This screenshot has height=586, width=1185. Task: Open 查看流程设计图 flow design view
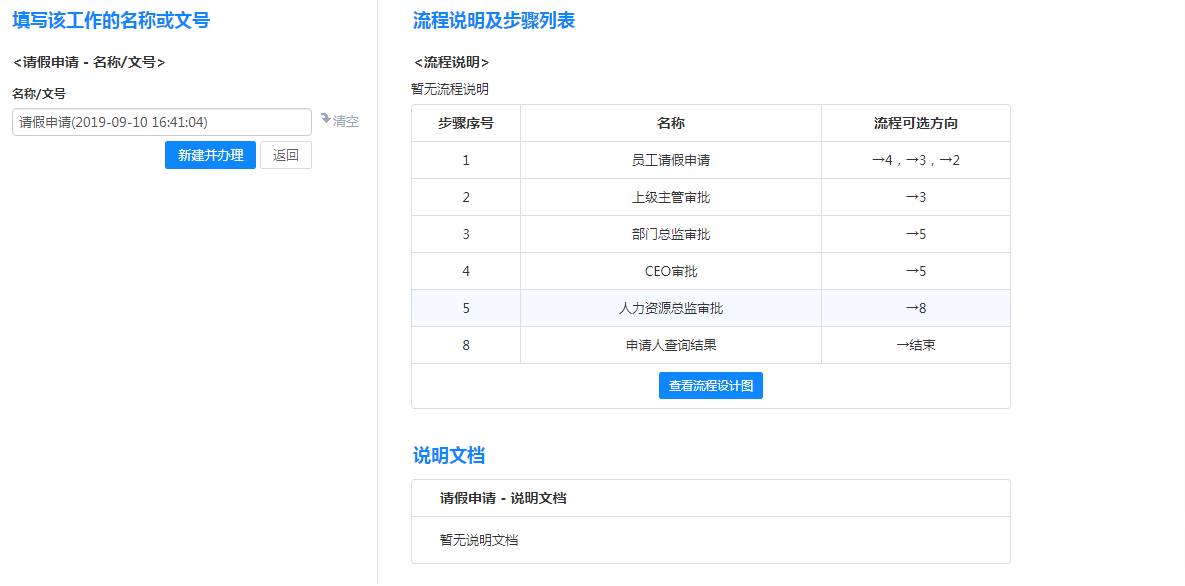point(710,386)
